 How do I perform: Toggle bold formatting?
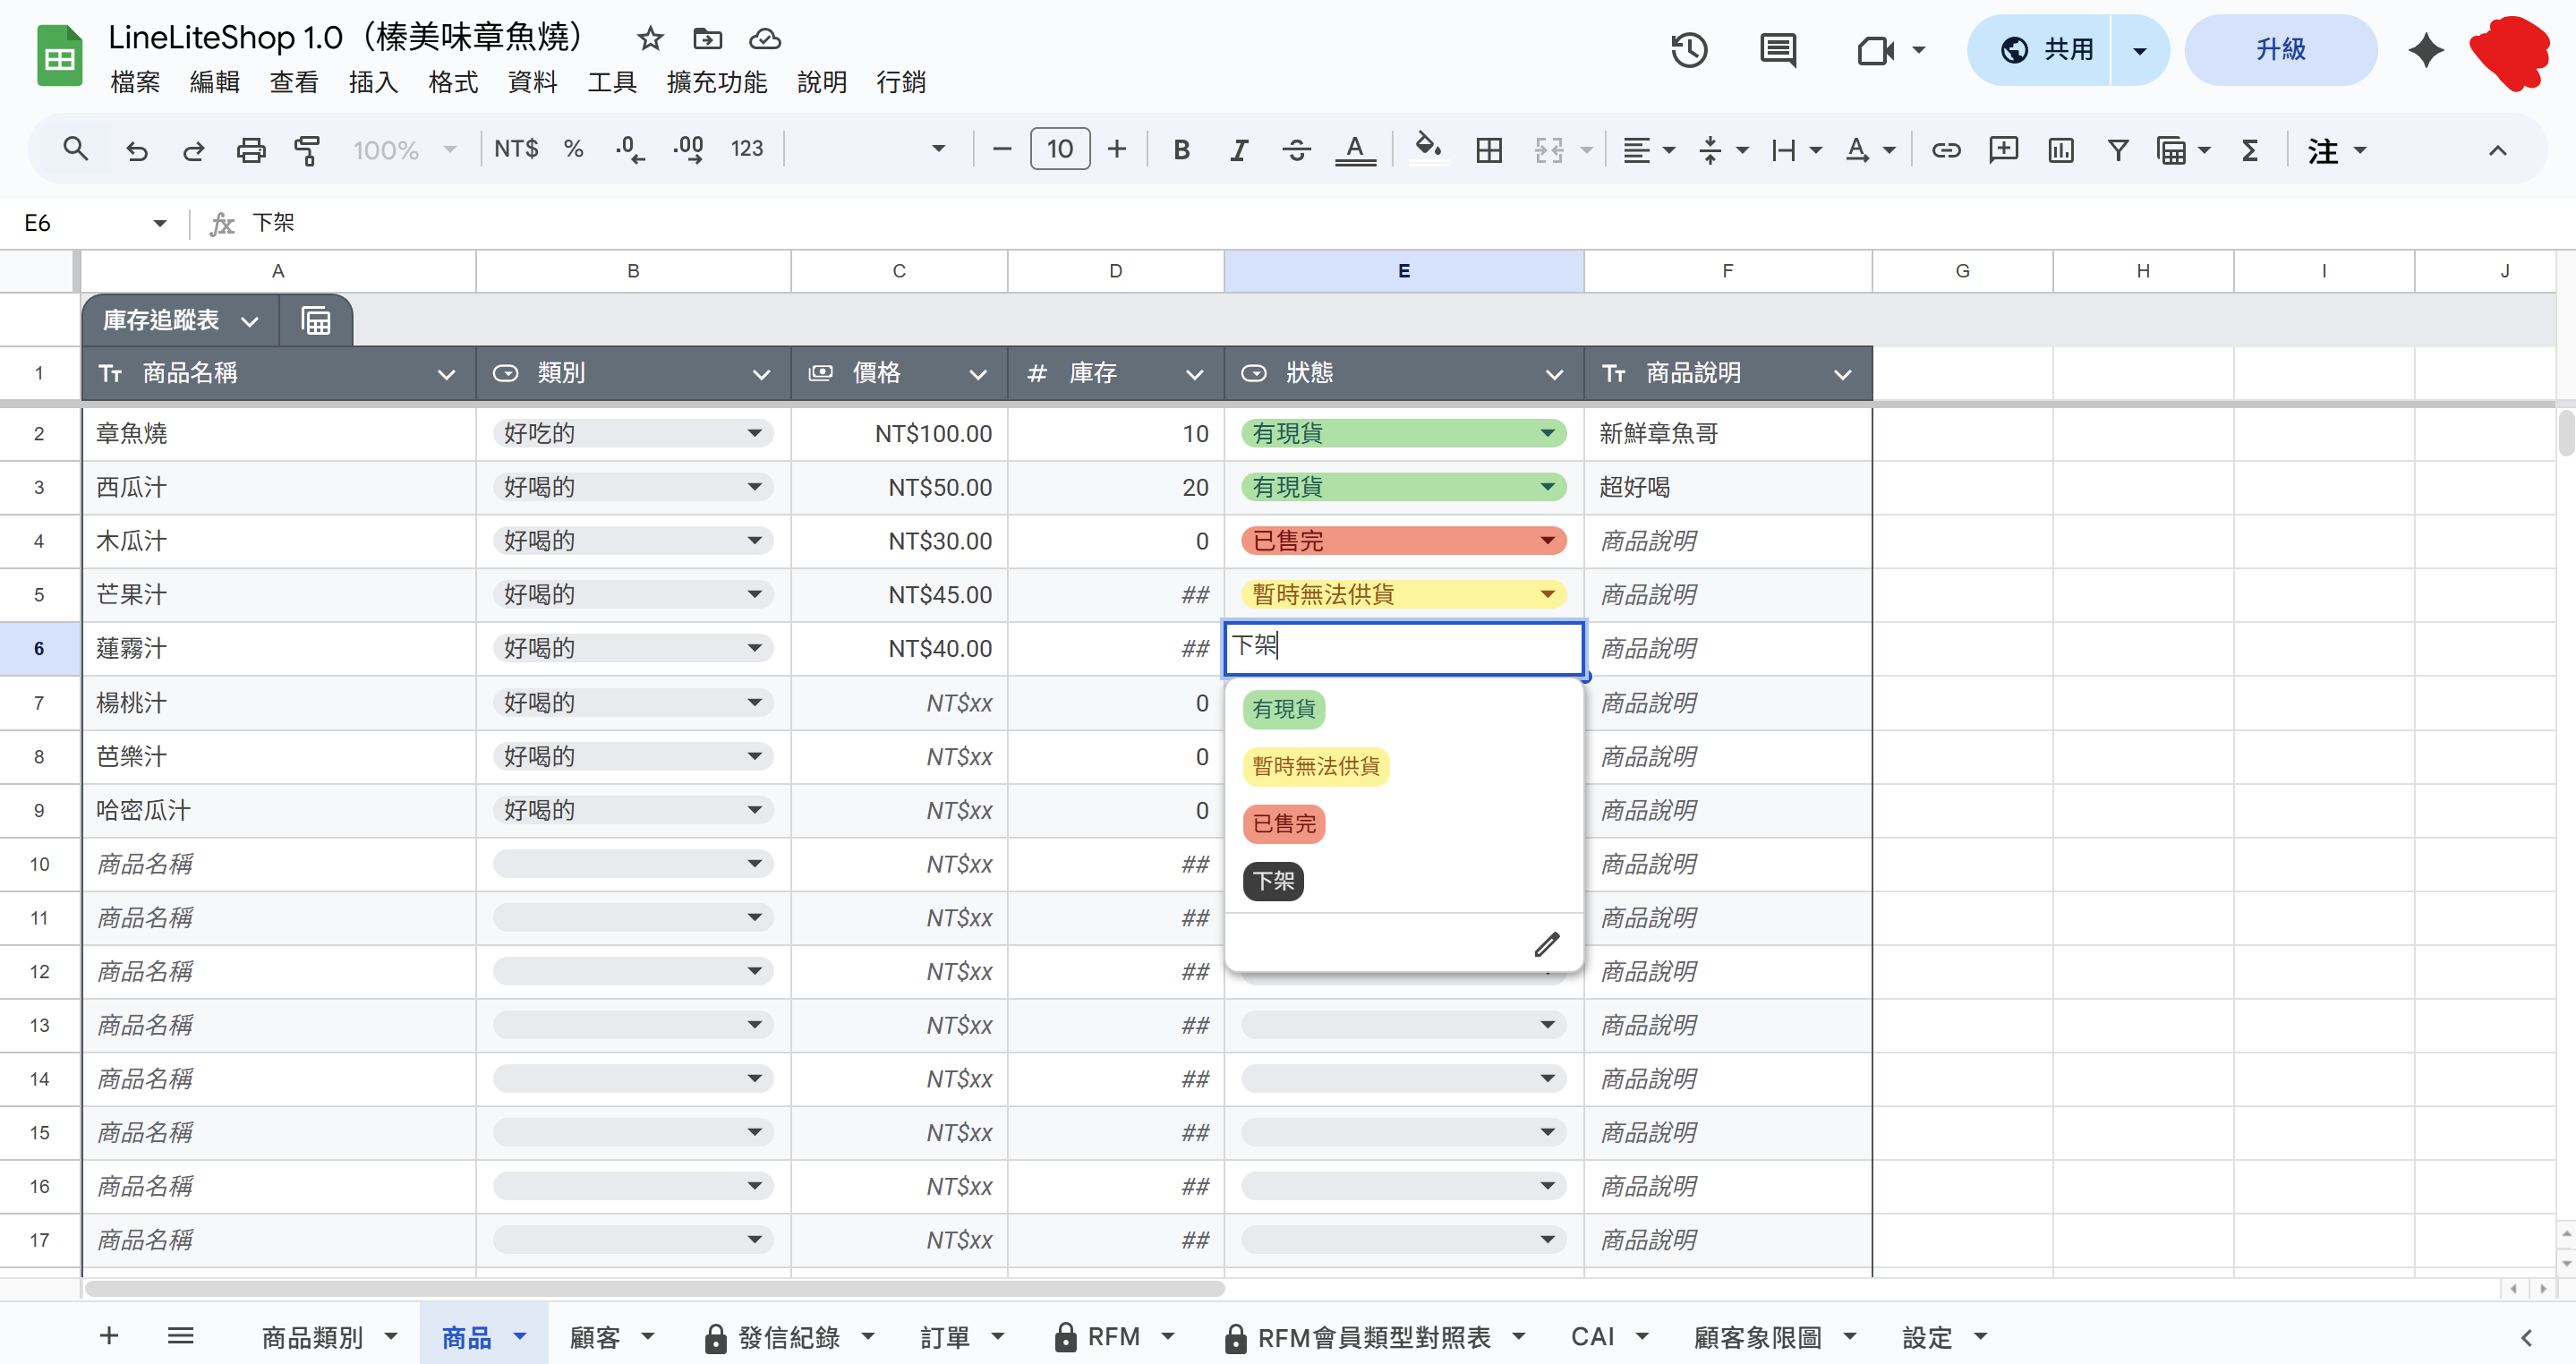coord(1181,150)
